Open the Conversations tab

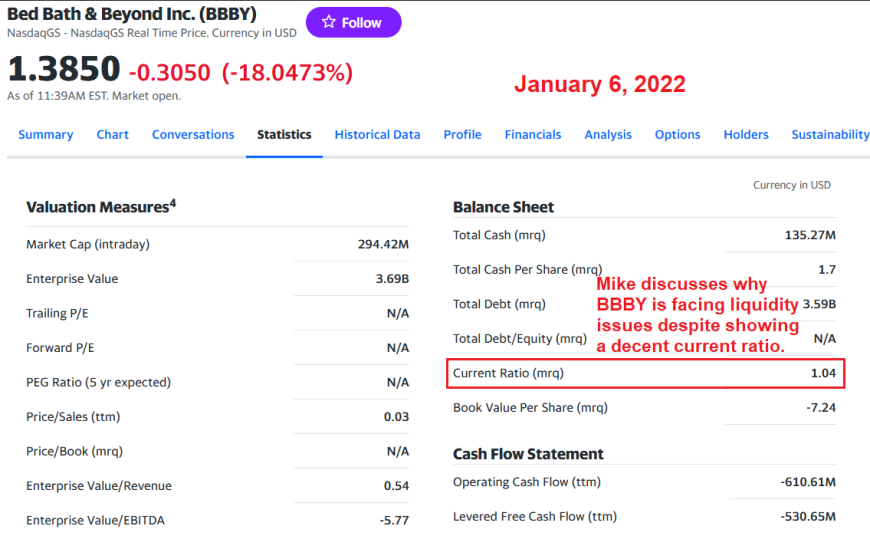pyautogui.click(x=193, y=134)
